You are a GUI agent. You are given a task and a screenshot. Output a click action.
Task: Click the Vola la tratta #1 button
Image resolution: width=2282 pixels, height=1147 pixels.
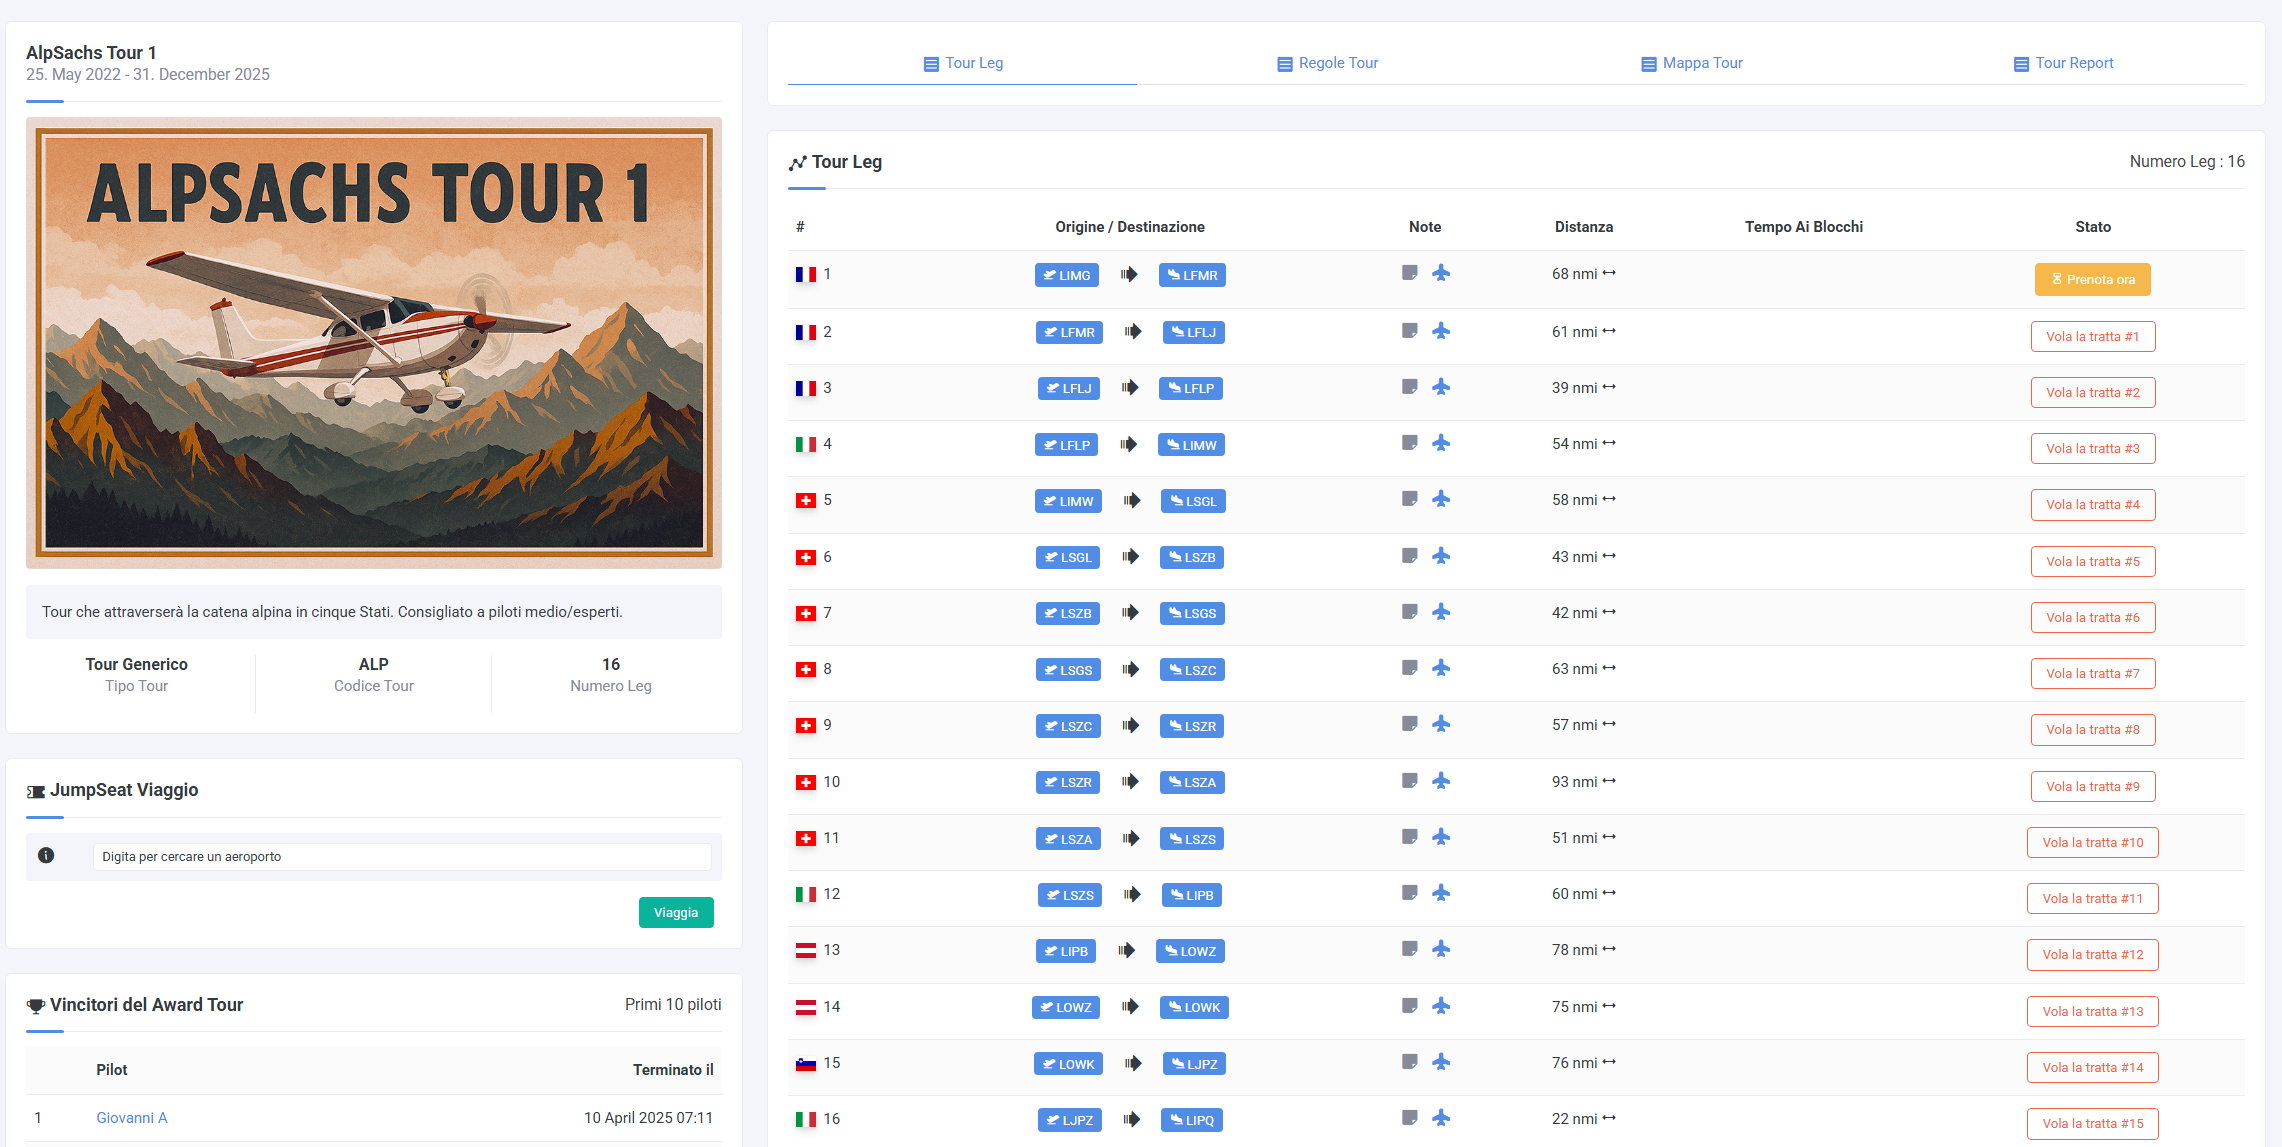(x=2092, y=336)
